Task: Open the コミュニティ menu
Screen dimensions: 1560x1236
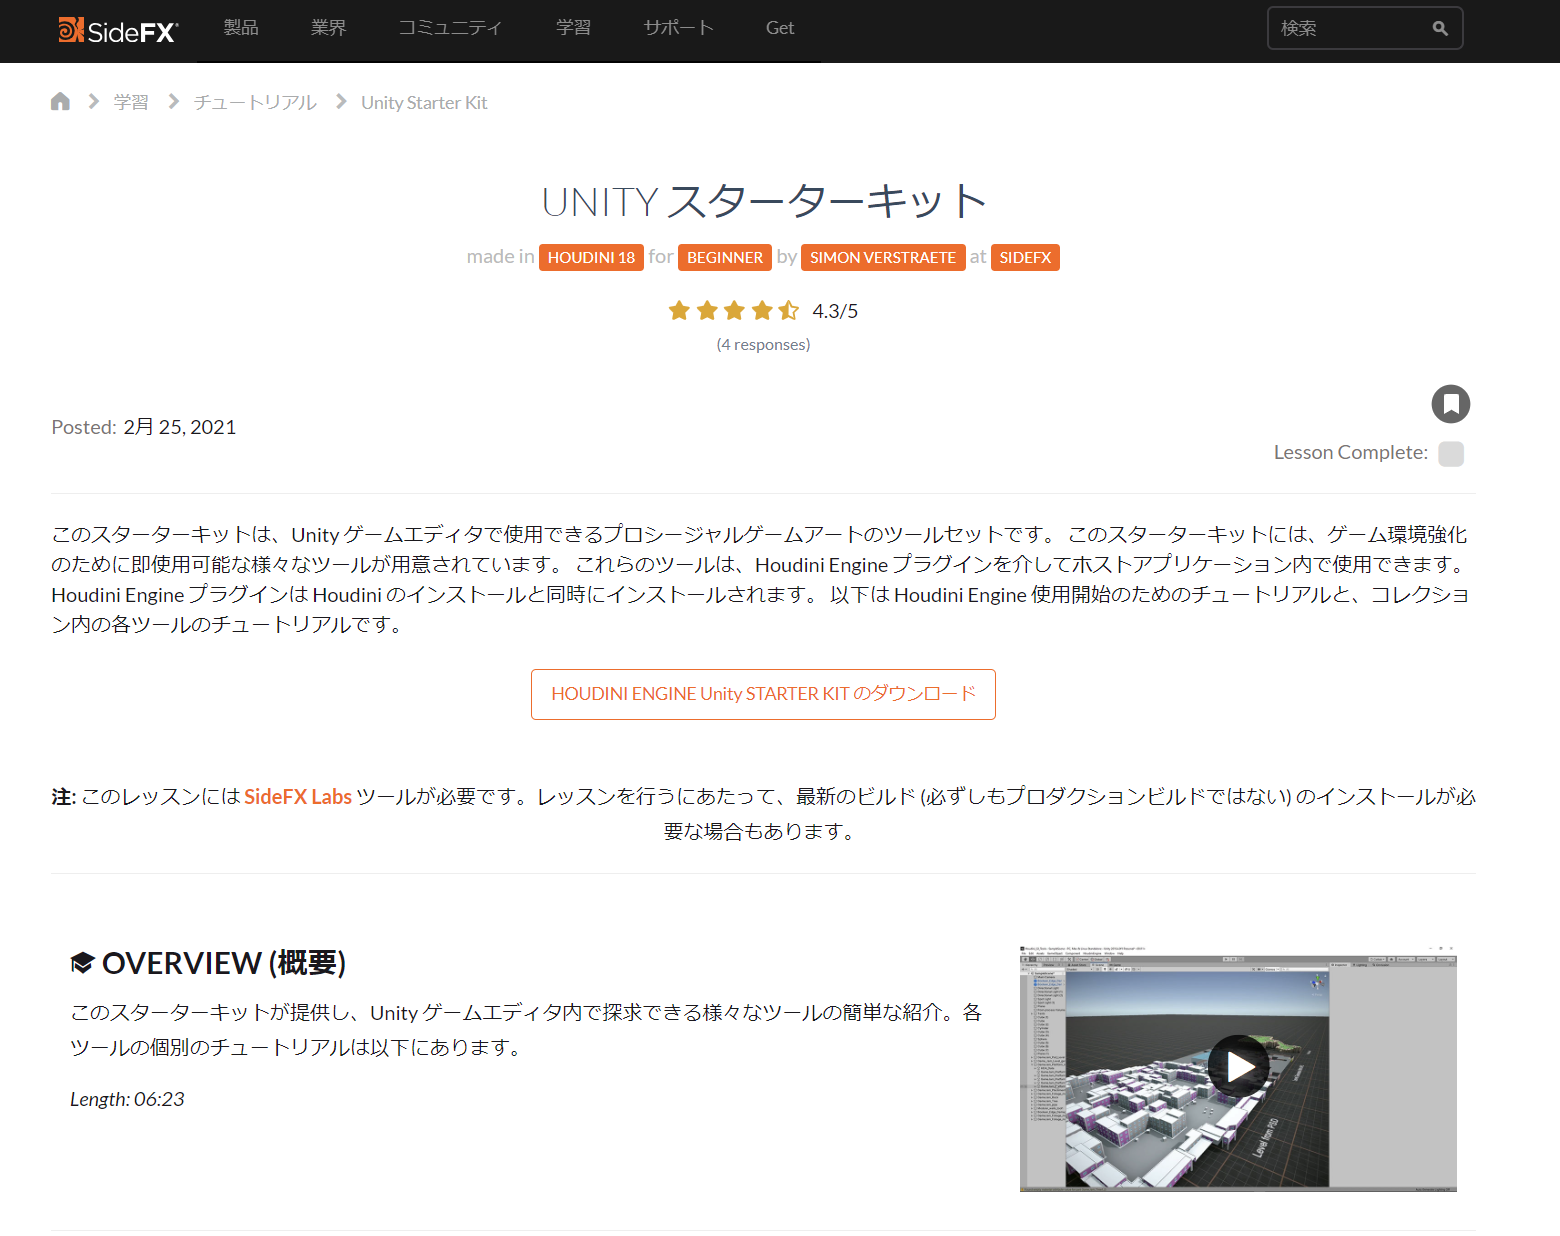Action: pyautogui.click(x=450, y=28)
